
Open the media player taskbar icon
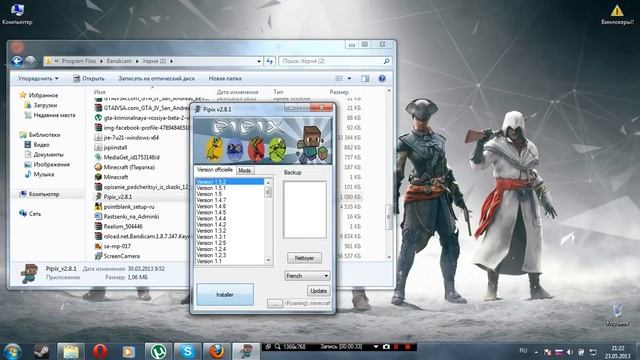coord(129,351)
